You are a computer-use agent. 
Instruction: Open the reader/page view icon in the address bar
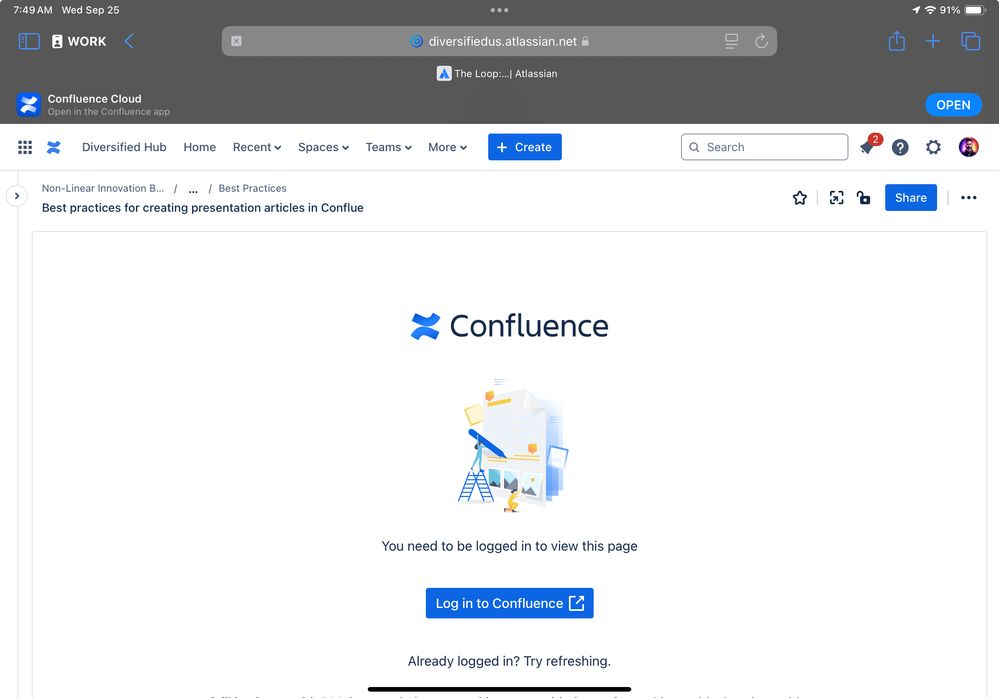[731, 41]
